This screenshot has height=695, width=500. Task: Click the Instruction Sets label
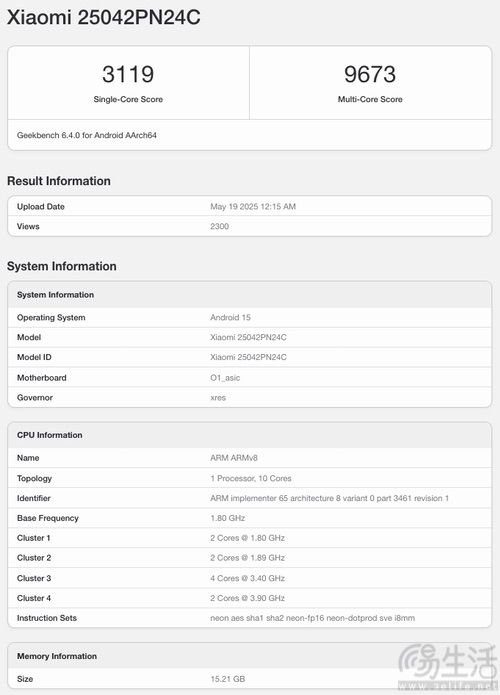tap(47, 618)
